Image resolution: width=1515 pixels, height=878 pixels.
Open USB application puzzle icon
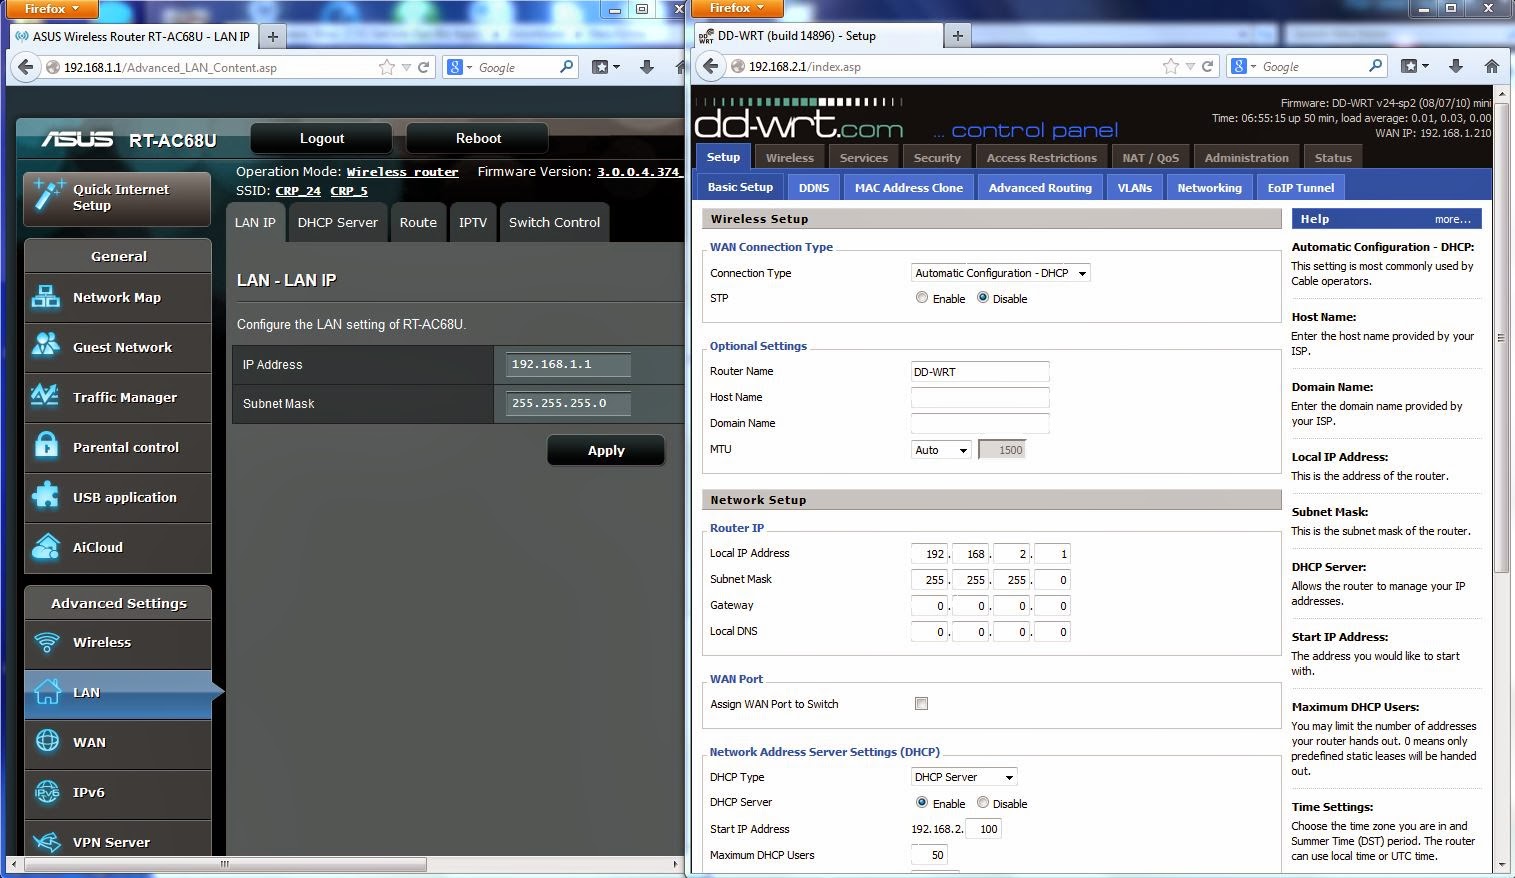pyautogui.click(x=46, y=496)
